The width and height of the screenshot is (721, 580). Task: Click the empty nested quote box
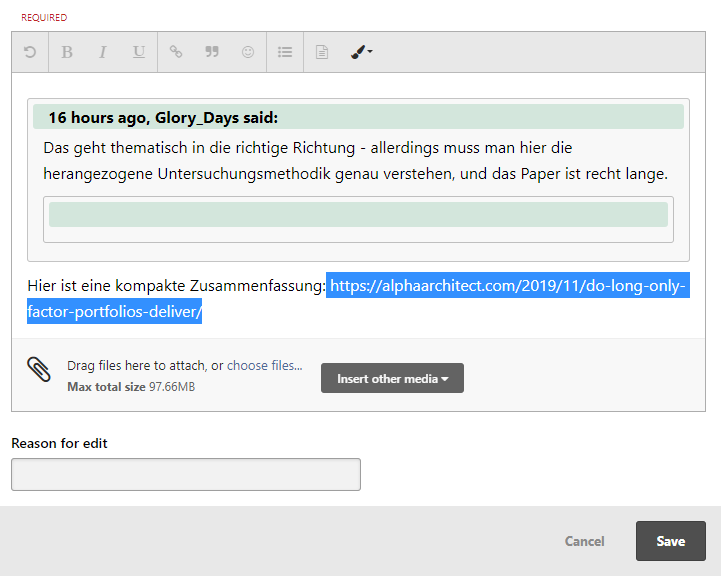tap(358, 215)
